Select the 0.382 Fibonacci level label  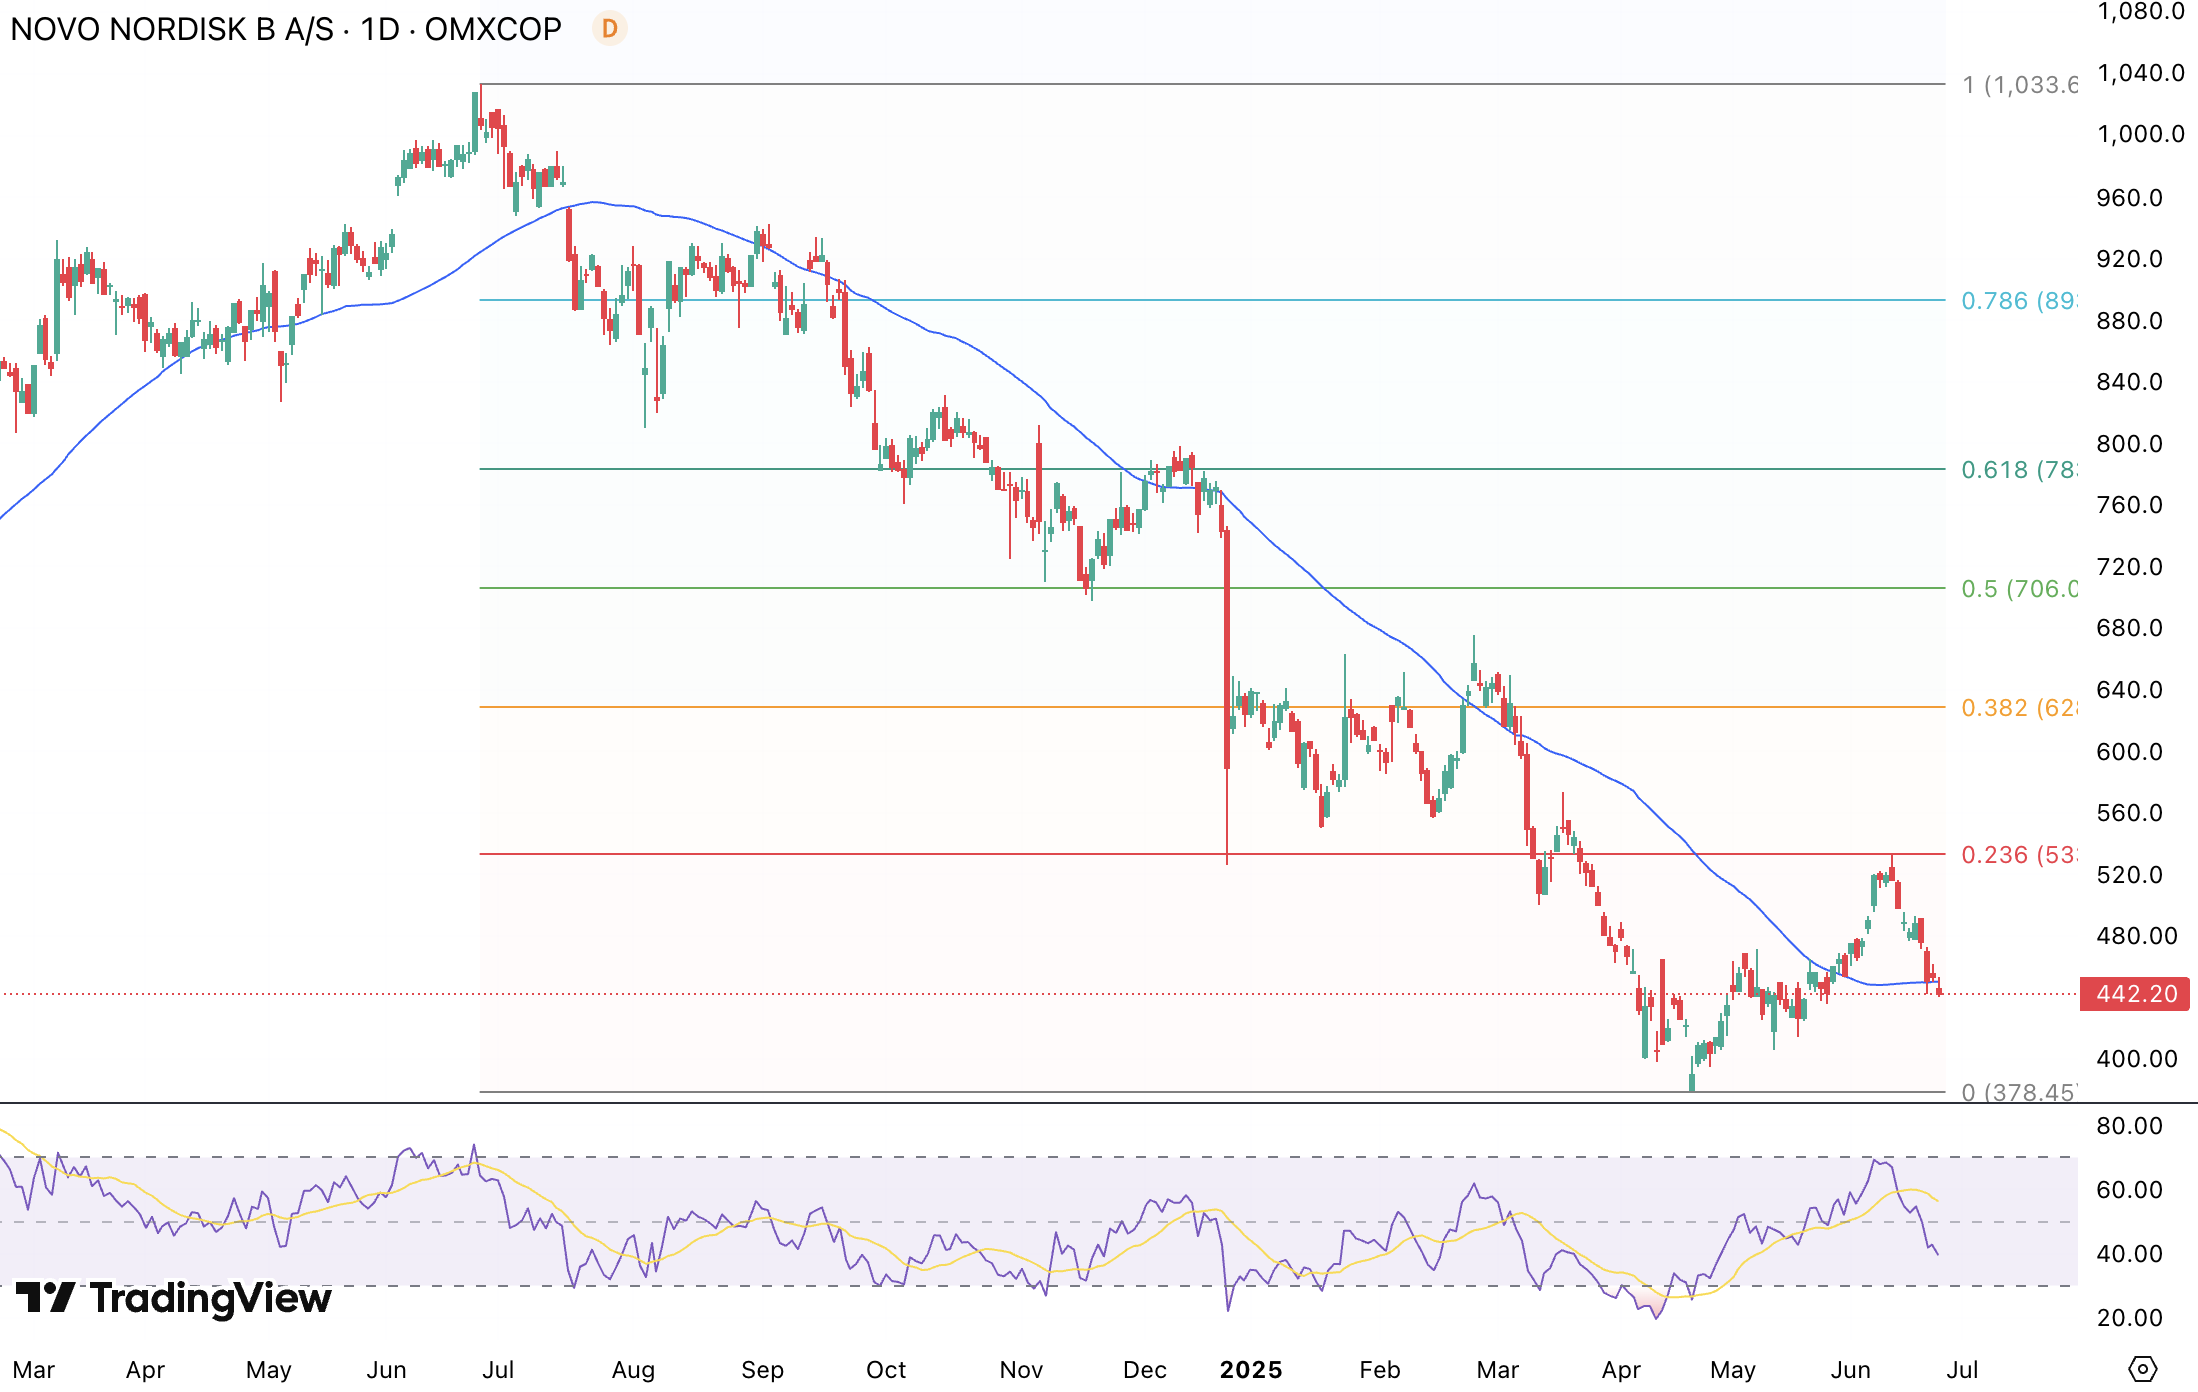click(x=2018, y=708)
